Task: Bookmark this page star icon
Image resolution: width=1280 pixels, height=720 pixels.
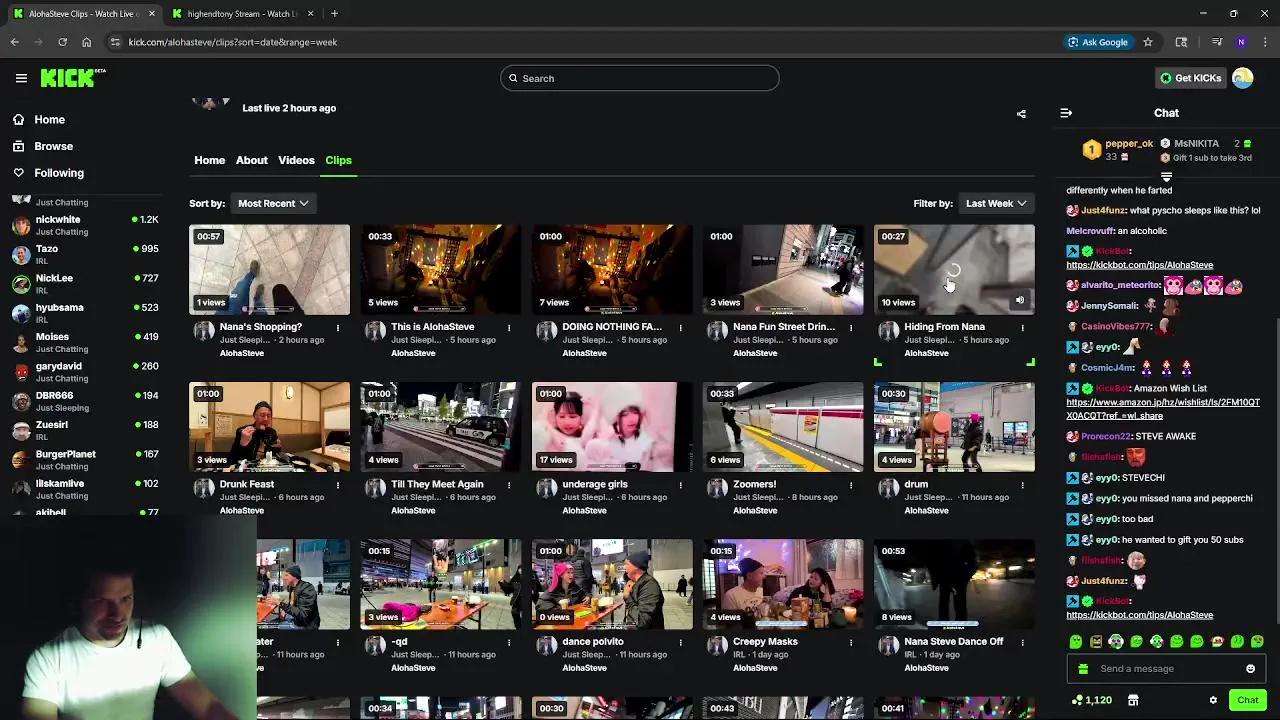Action: [1148, 42]
